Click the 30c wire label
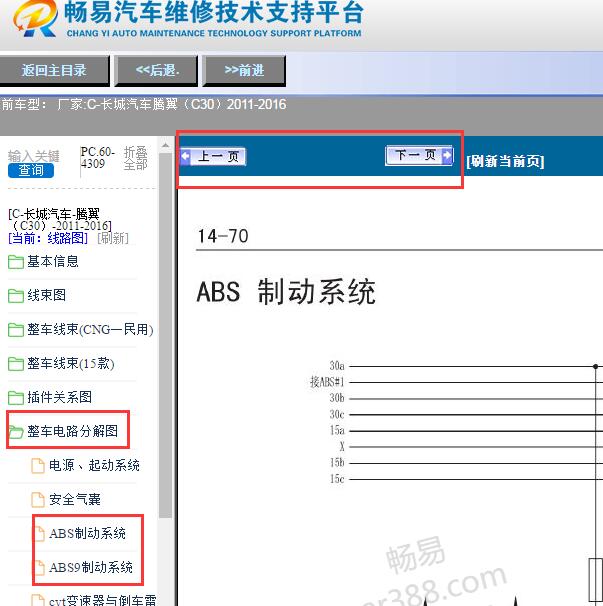The height and width of the screenshot is (606, 603). (x=337, y=414)
